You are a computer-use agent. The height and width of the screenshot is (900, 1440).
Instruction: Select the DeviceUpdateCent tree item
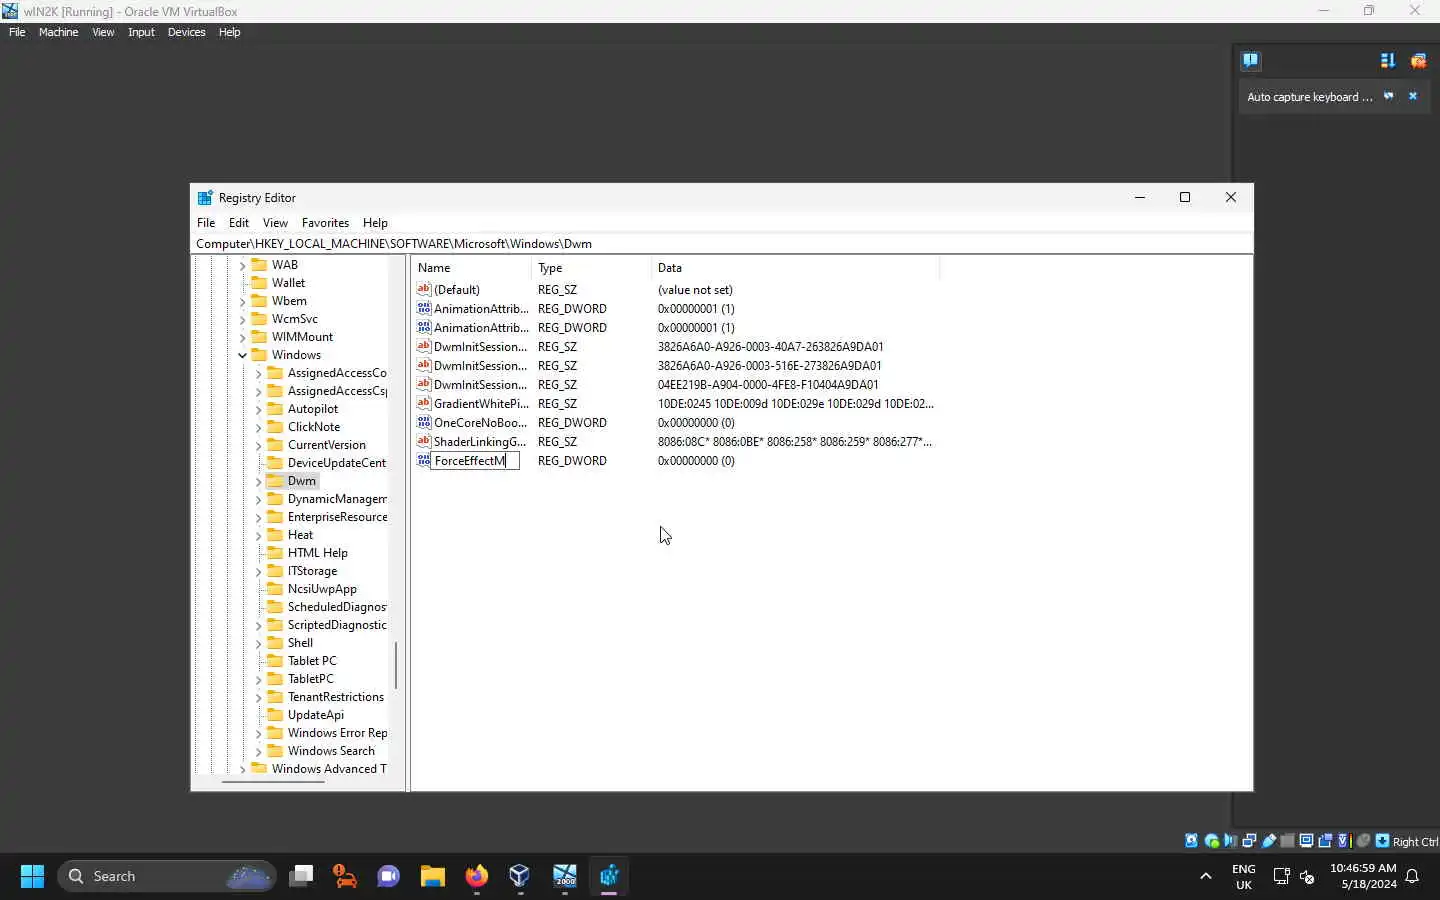336,463
